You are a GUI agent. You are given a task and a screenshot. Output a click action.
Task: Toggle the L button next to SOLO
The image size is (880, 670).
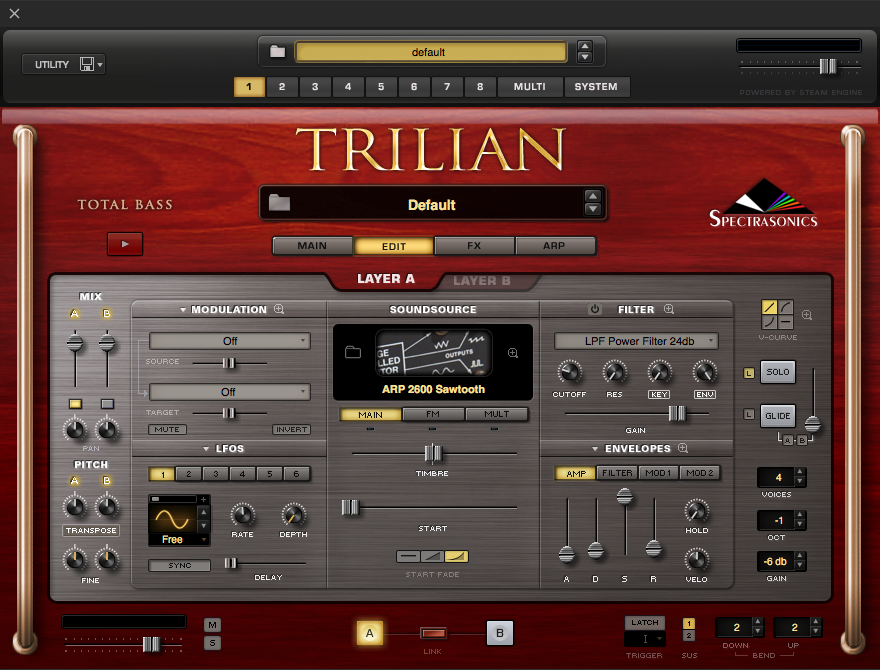coord(749,373)
